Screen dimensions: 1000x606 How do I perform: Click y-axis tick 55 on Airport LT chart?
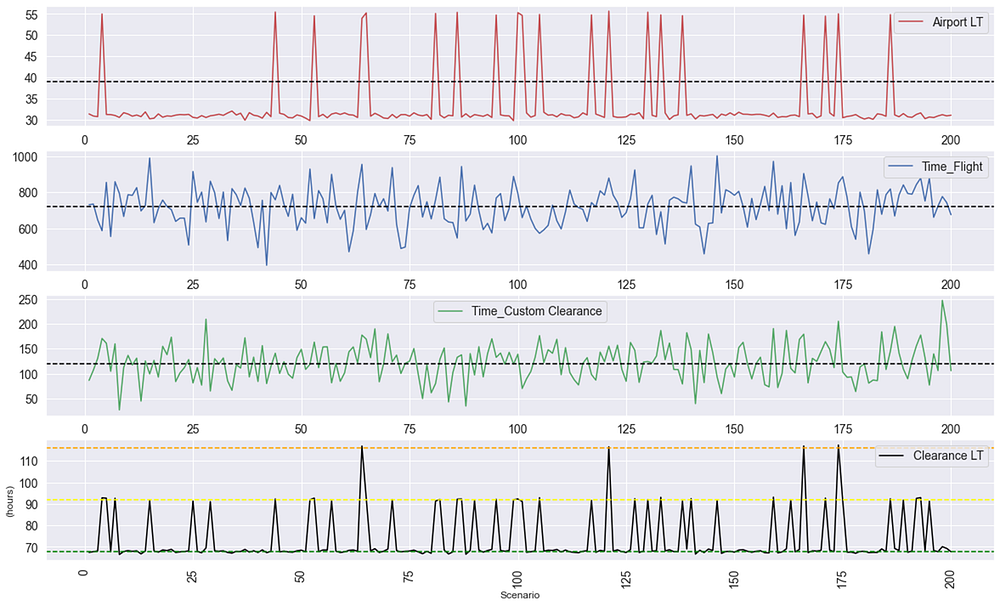(x=30, y=15)
